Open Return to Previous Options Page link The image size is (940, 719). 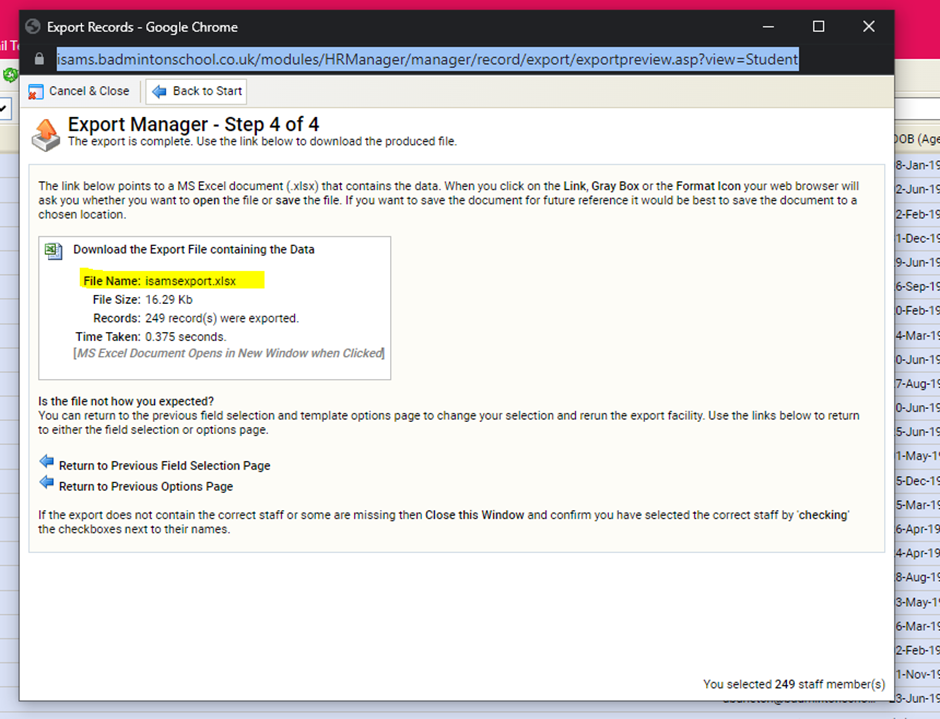(x=146, y=487)
